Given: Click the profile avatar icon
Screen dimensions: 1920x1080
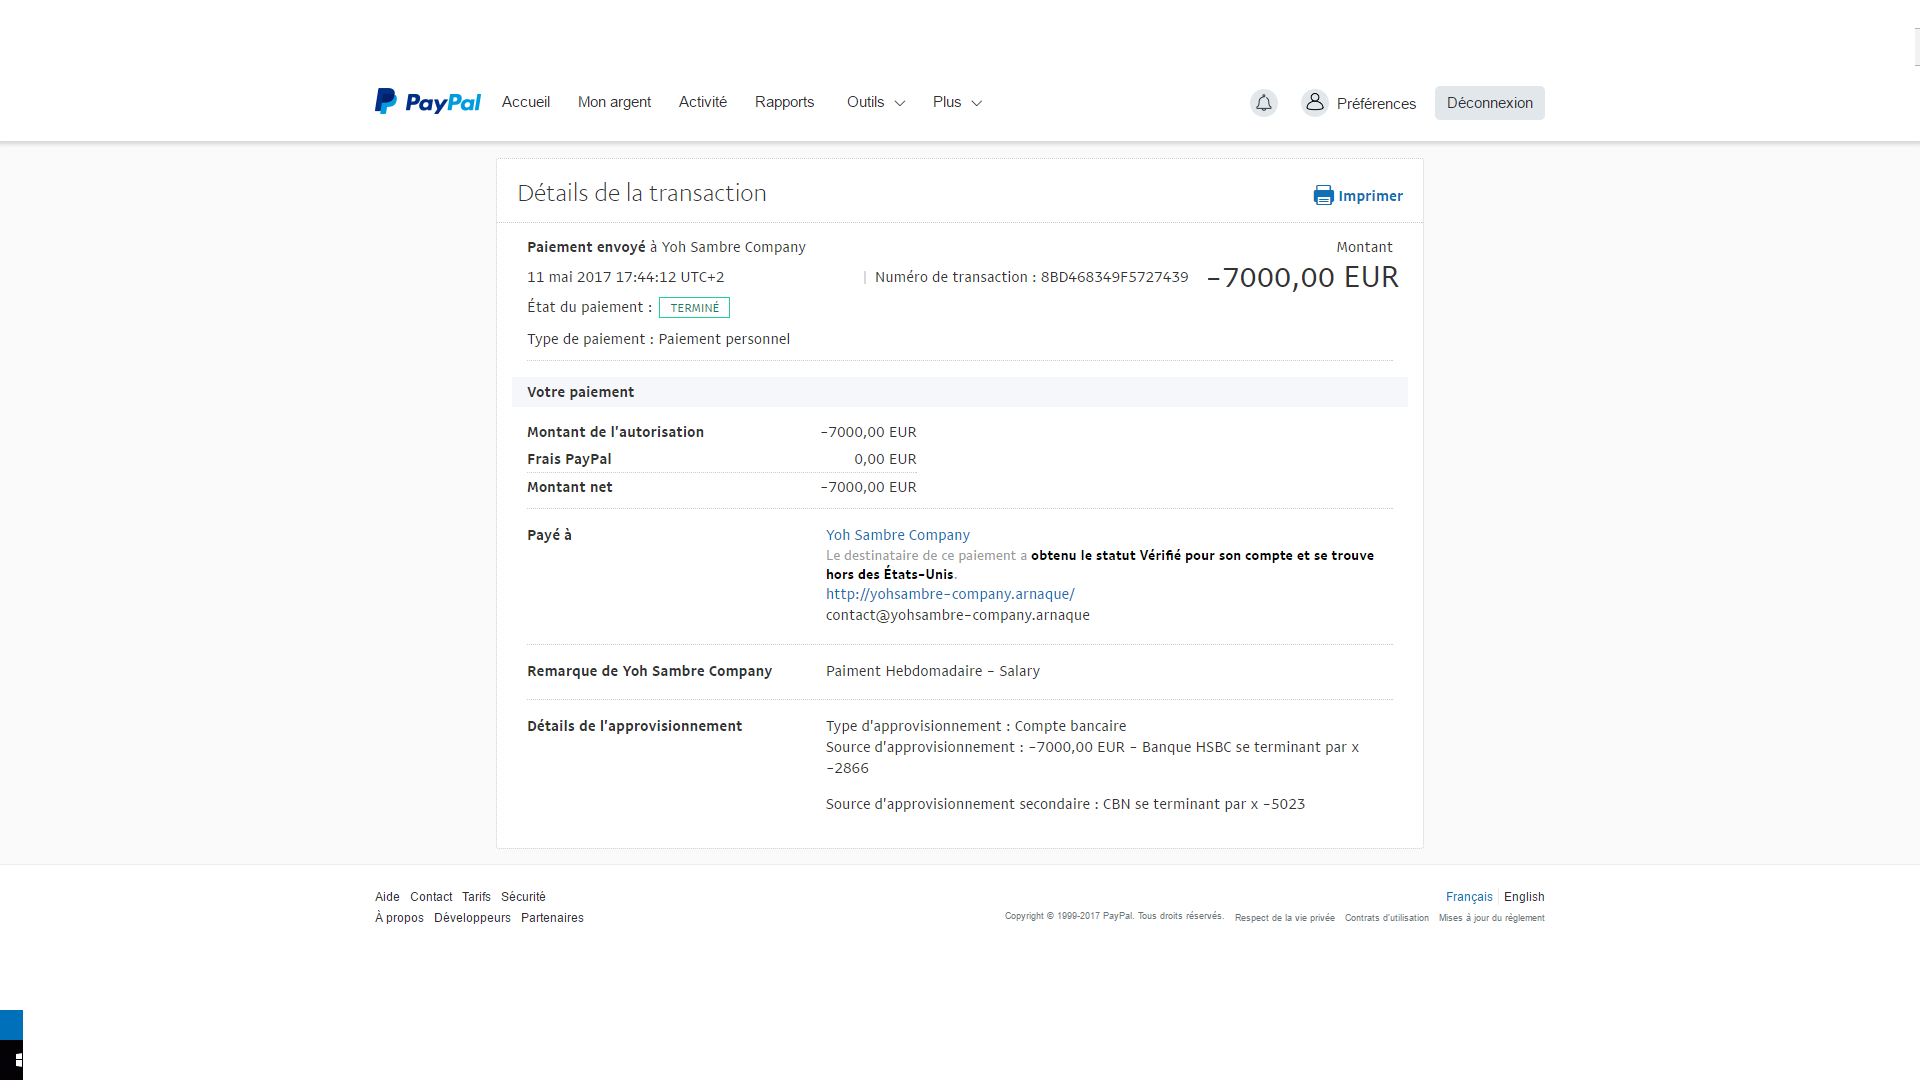Looking at the screenshot, I should coord(1315,103).
